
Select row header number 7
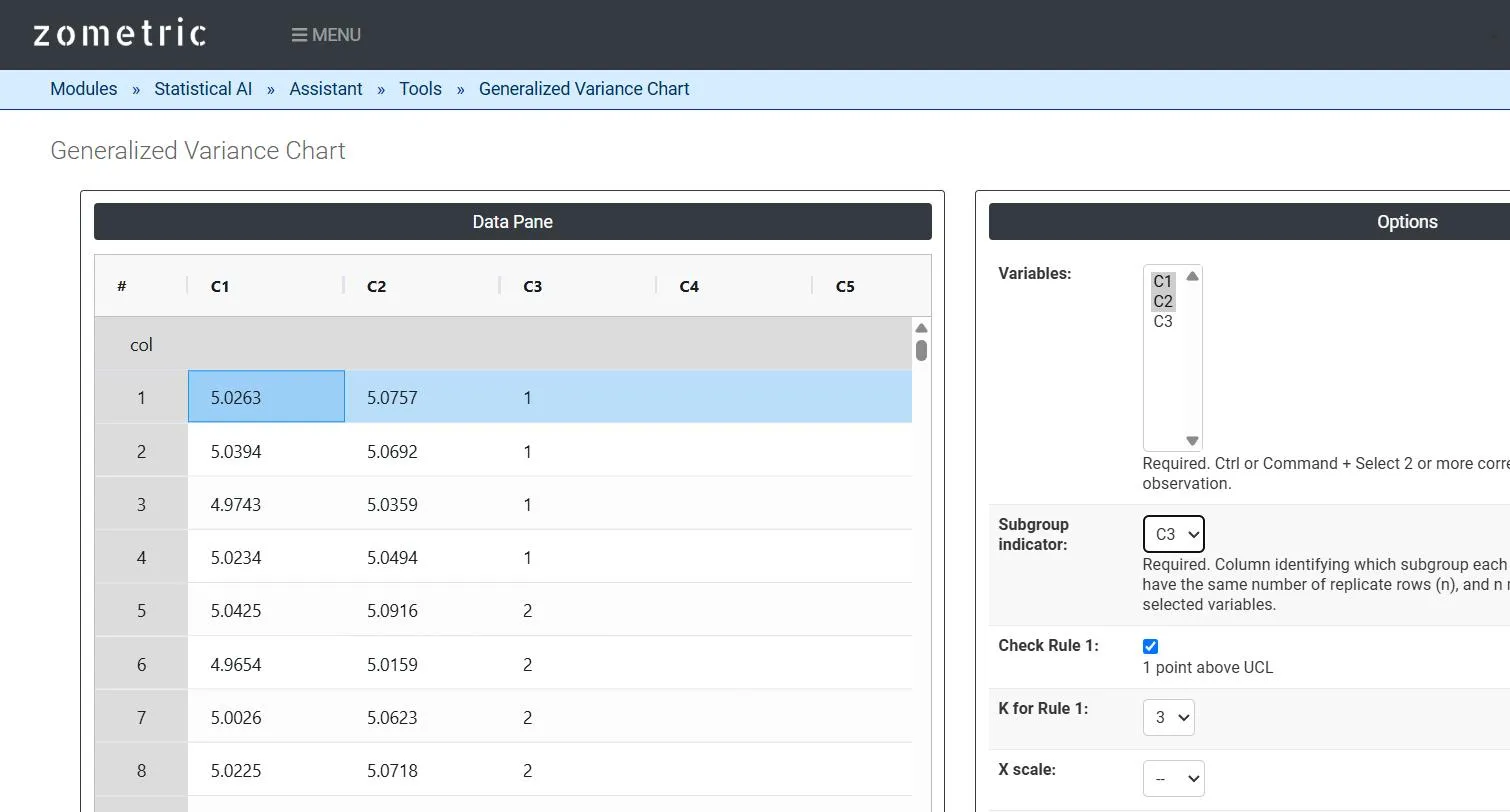[141, 717]
